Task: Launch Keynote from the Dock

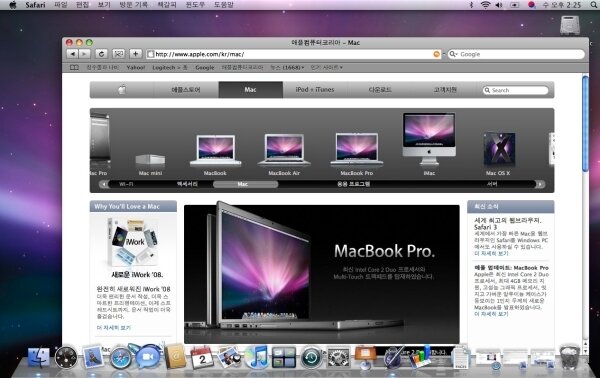Action: 365,357
